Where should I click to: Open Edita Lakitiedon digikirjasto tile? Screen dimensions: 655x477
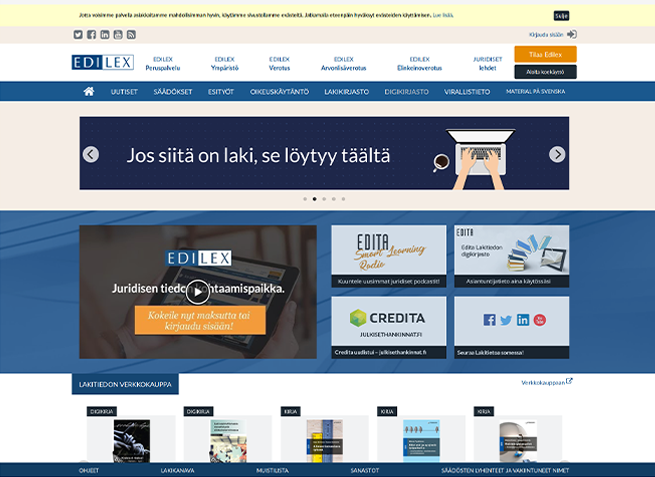[x=512, y=256]
